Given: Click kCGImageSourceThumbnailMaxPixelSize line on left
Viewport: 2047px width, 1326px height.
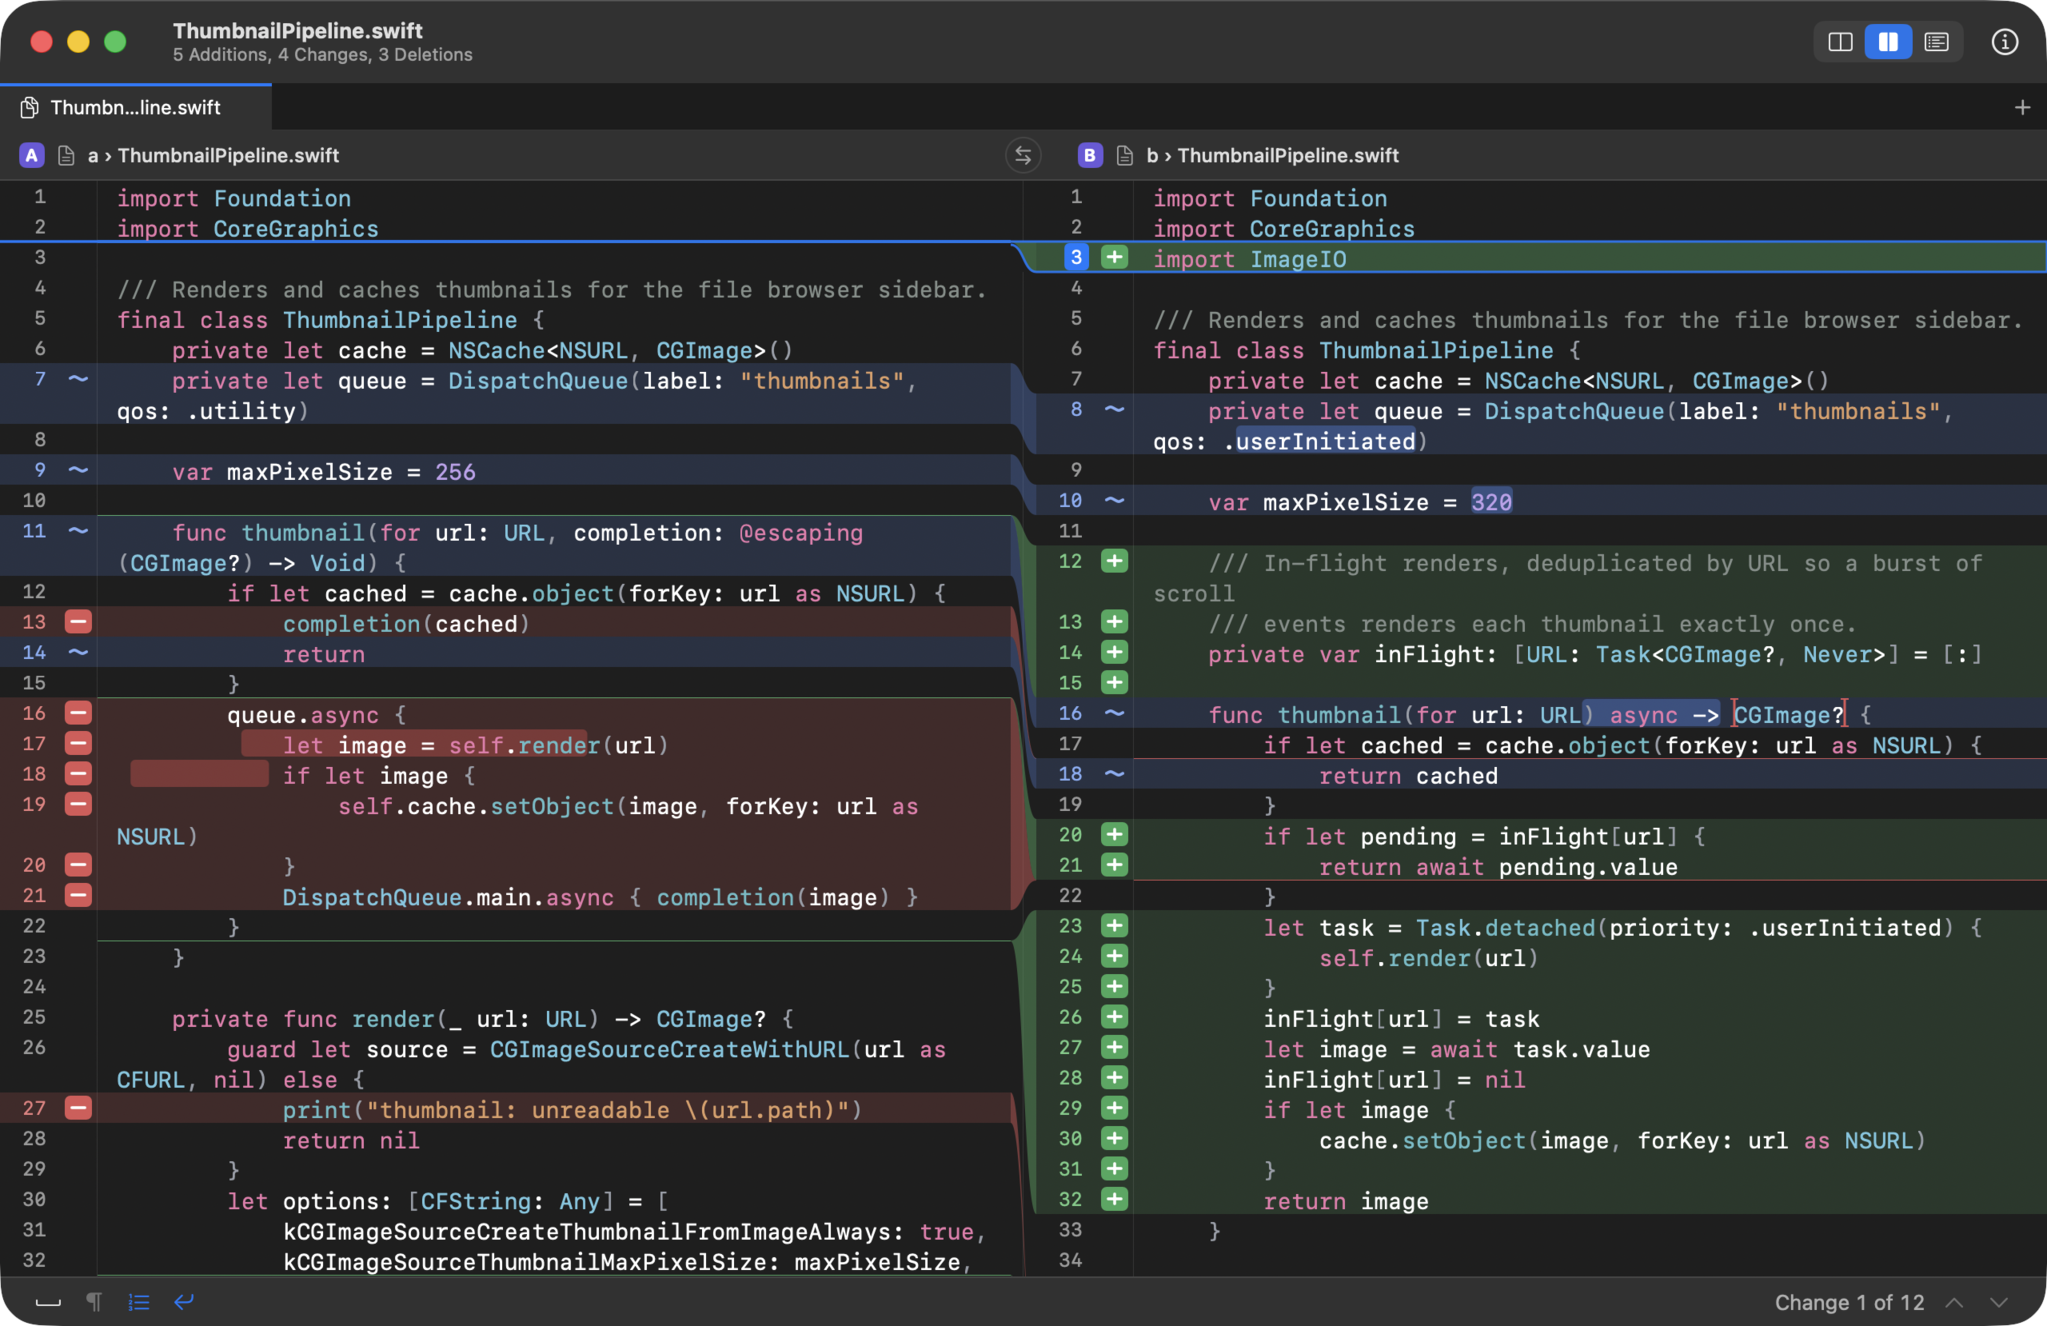Looking at the screenshot, I should point(627,1262).
